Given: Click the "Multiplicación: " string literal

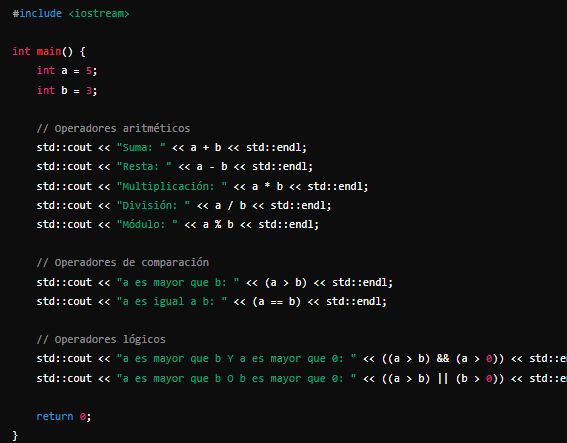Looking at the screenshot, I should click(x=172, y=186).
